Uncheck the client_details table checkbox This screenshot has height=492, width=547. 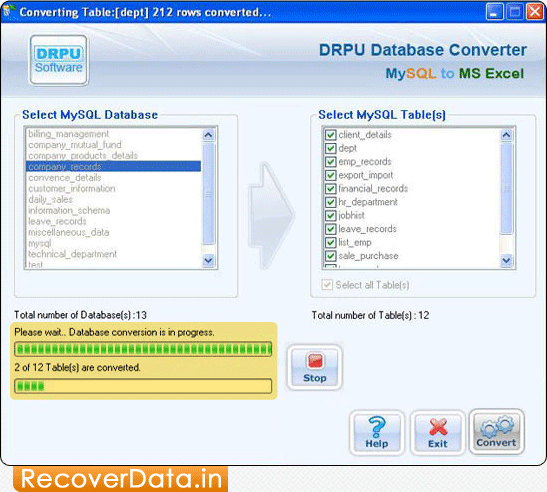coord(330,135)
